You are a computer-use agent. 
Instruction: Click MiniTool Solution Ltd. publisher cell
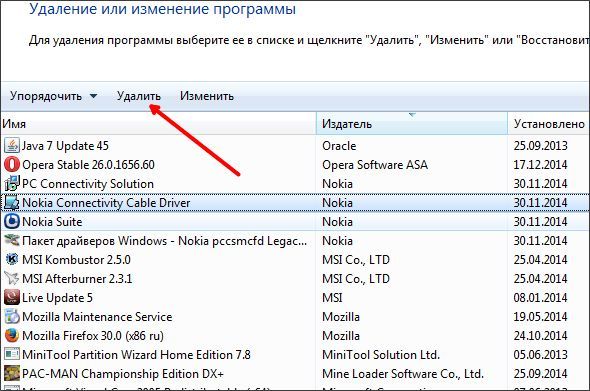(381, 354)
